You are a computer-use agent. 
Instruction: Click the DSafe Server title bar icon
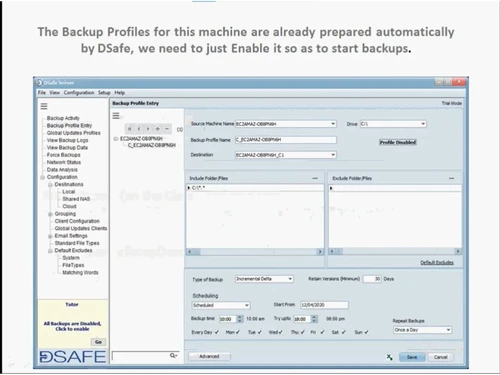coord(40,82)
